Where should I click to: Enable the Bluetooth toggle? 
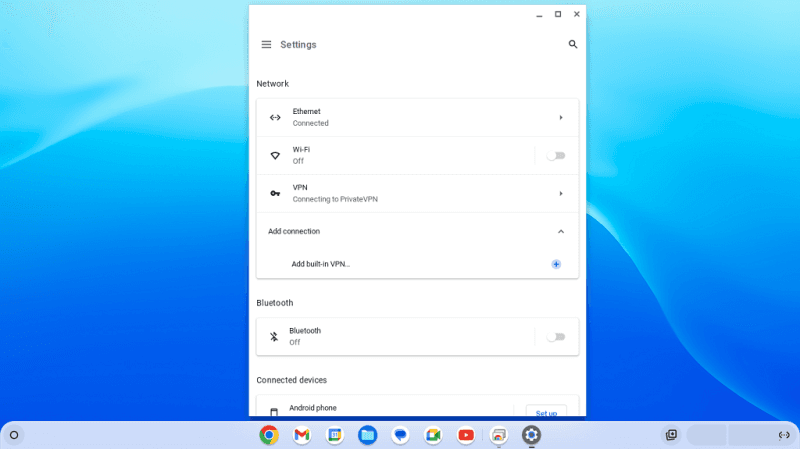tap(556, 337)
